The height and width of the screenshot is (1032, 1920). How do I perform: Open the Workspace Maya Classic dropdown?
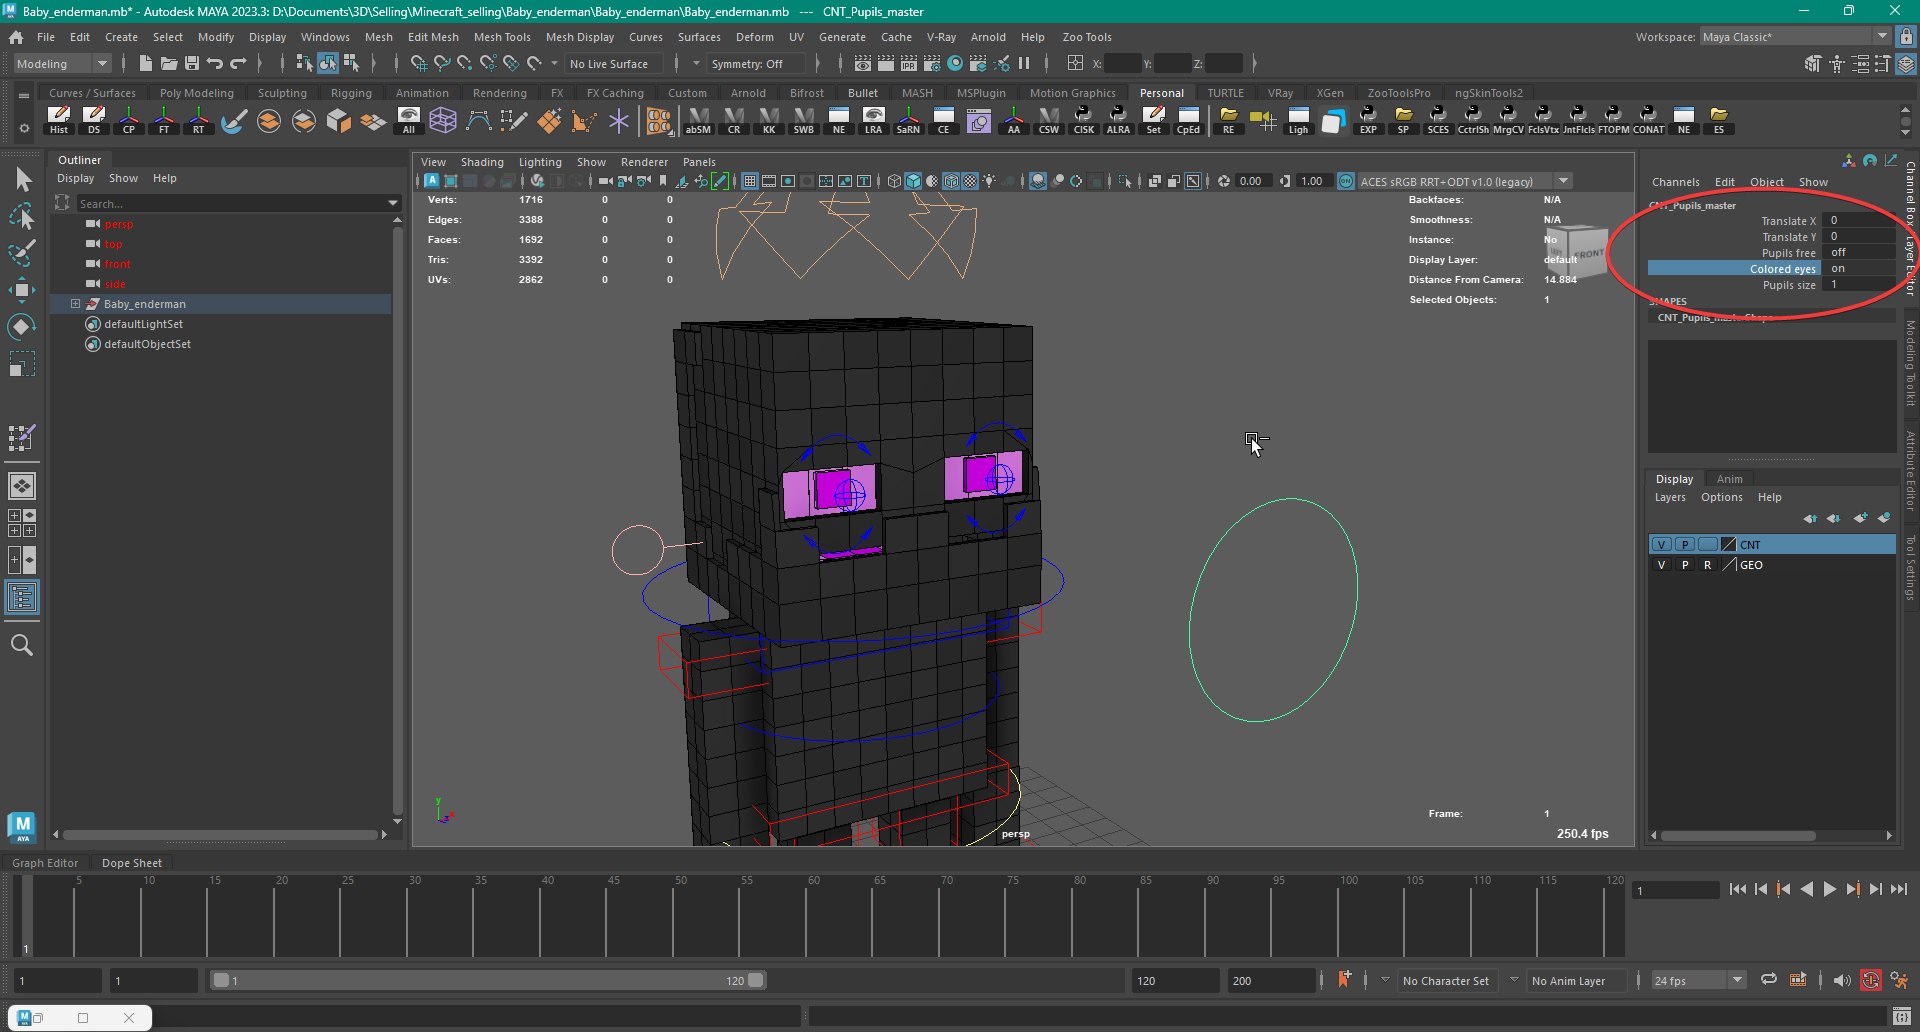[x=1795, y=37]
